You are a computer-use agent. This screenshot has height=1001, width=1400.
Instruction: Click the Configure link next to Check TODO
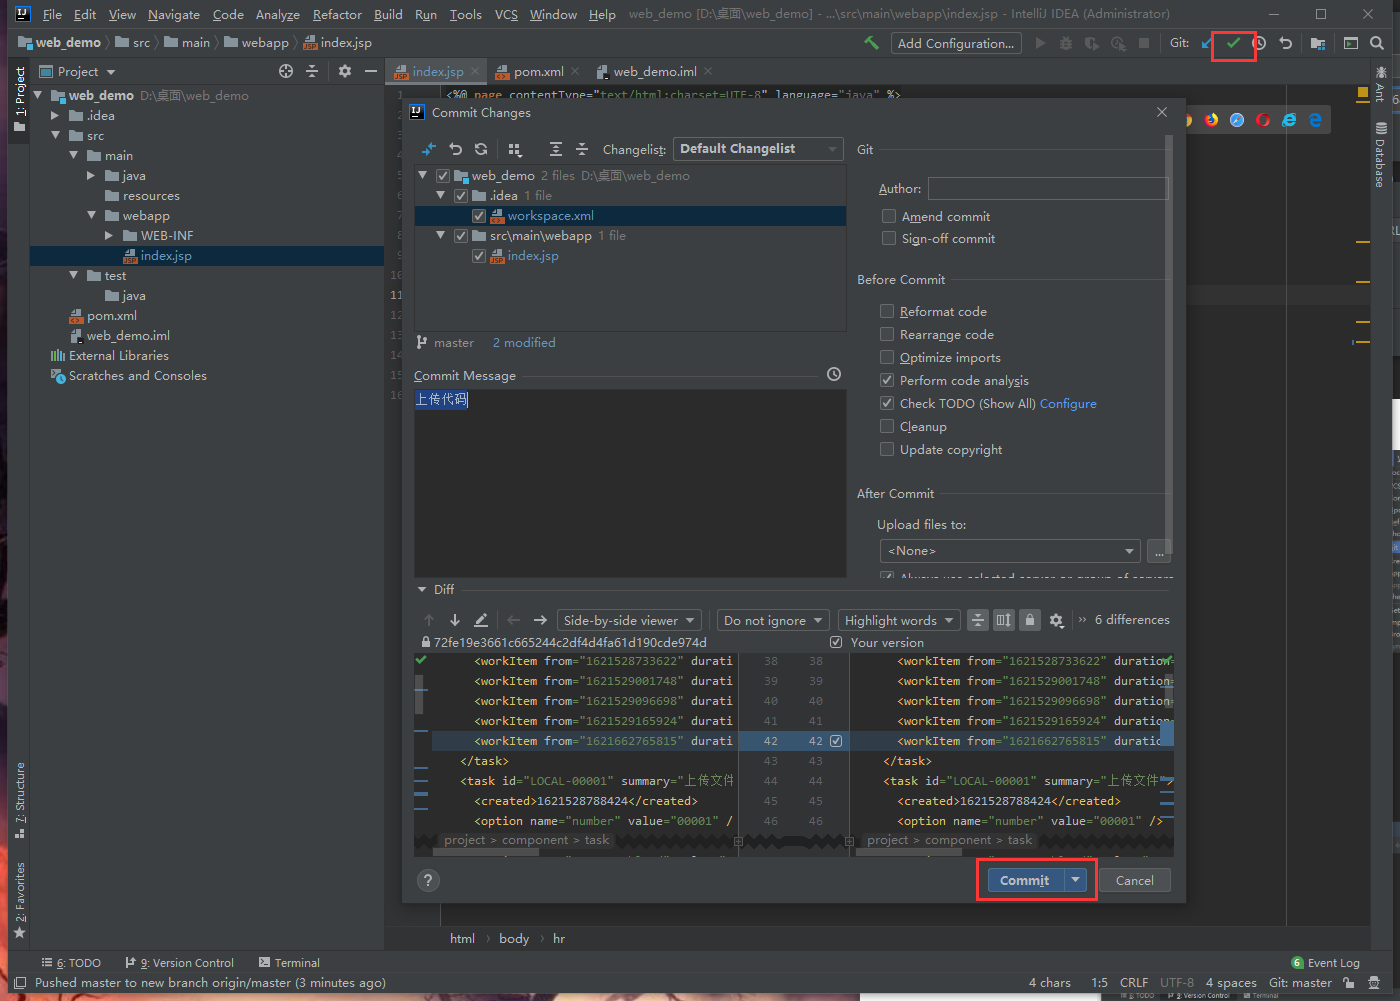pyautogui.click(x=1068, y=403)
